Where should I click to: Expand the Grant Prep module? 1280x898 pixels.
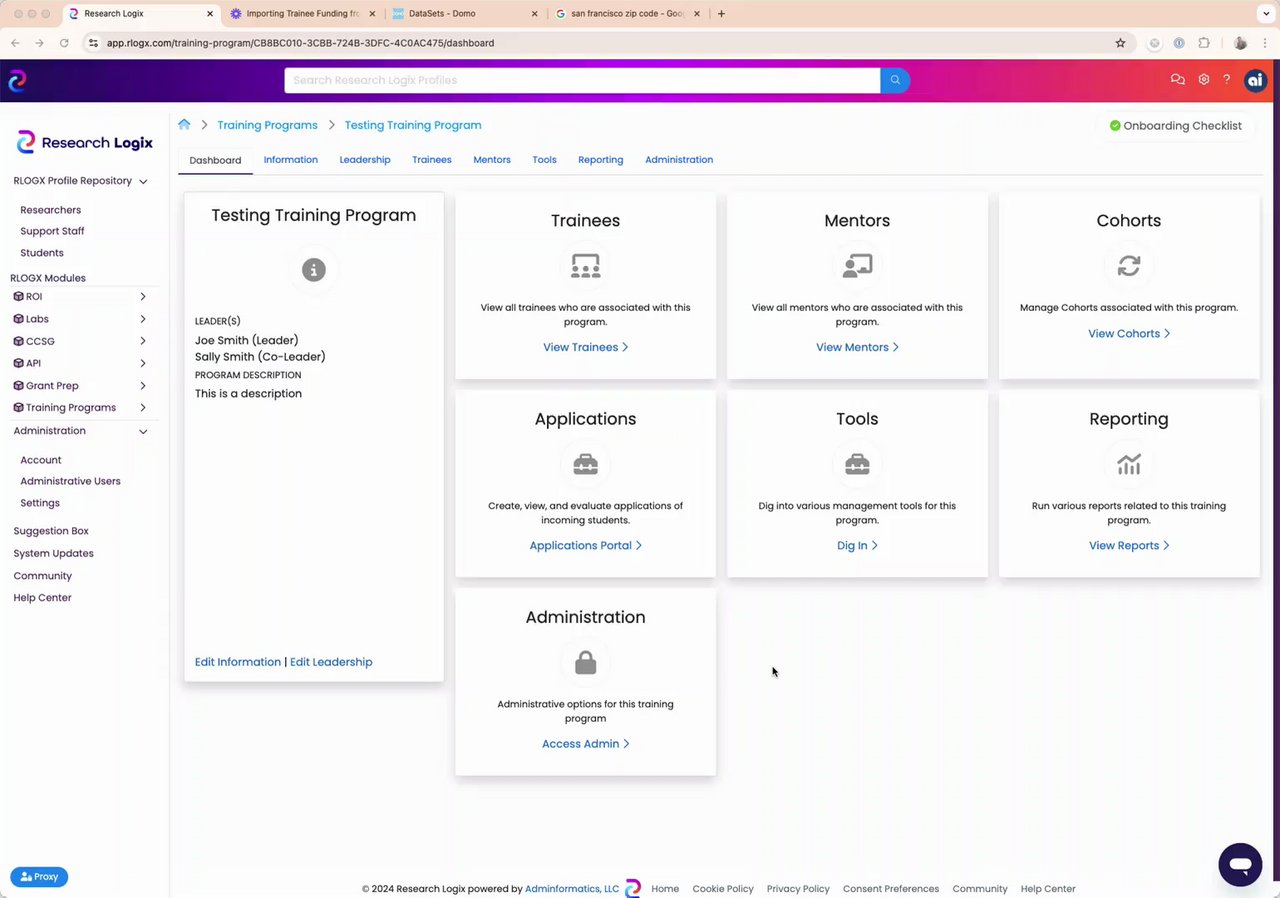[143, 386]
